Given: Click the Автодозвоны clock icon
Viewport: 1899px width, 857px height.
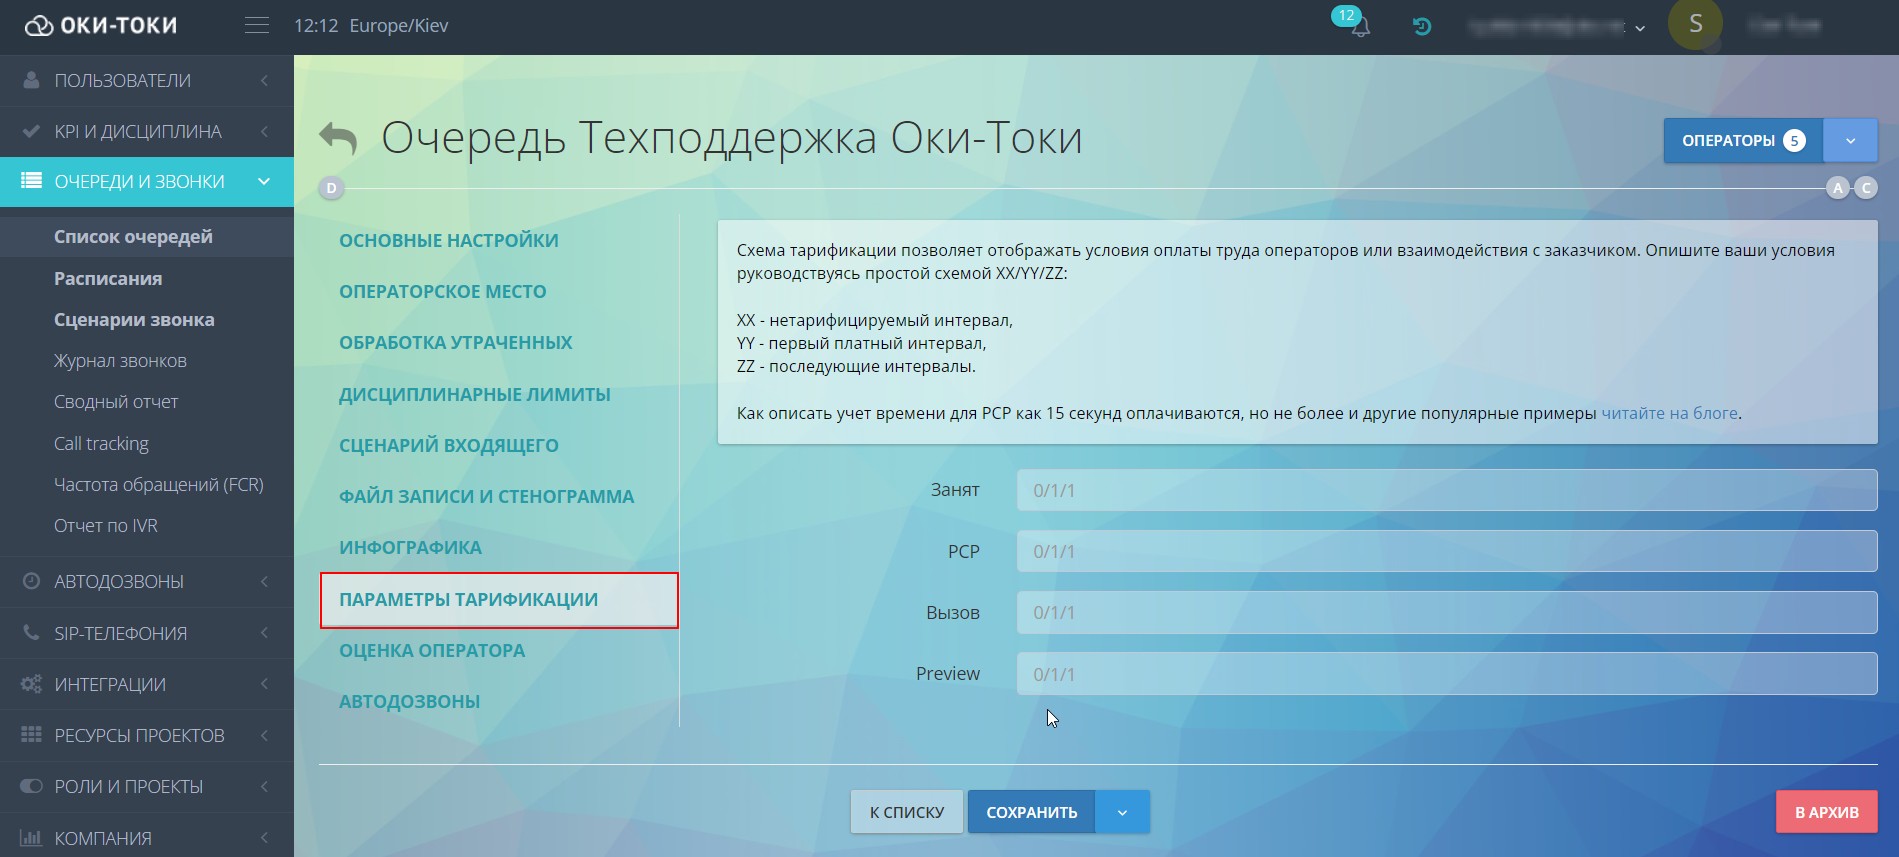Looking at the screenshot, I should click(31, 581).
